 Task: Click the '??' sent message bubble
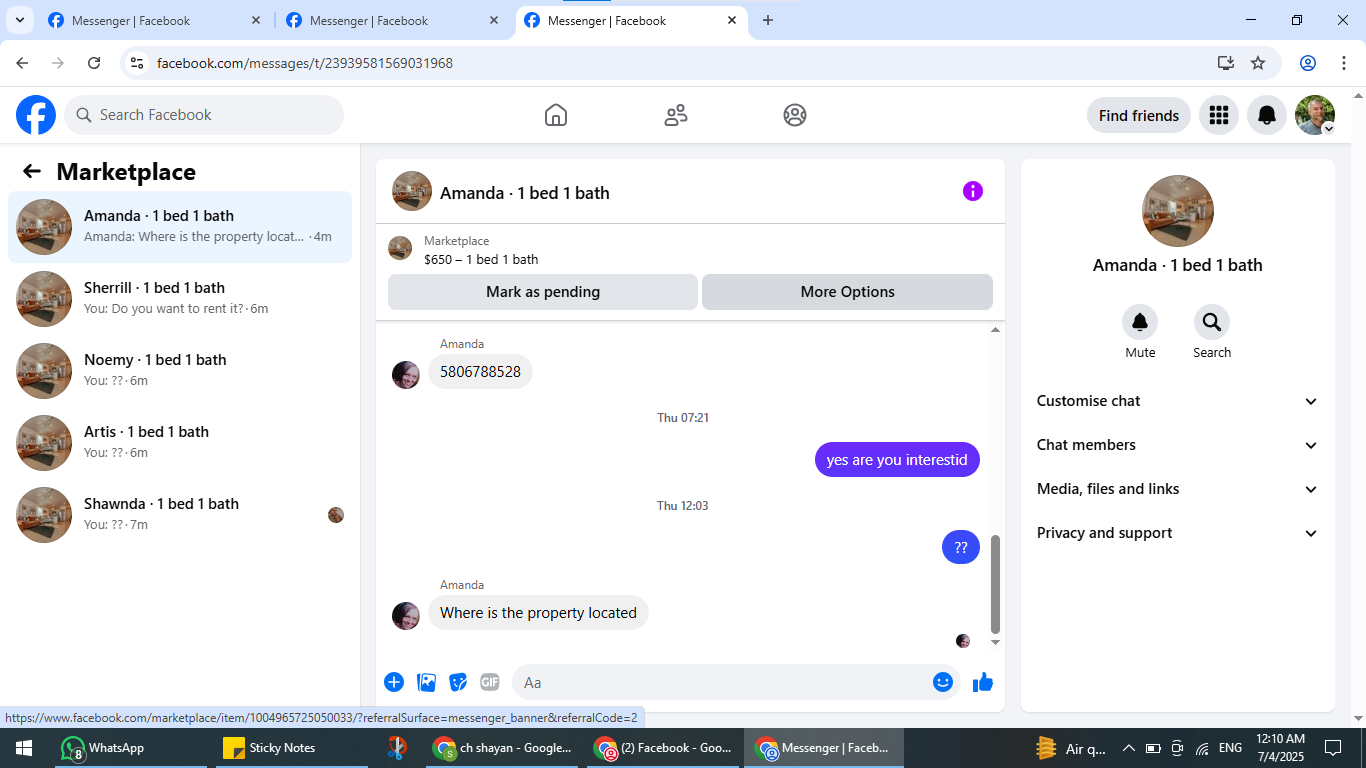click(961, 547)
